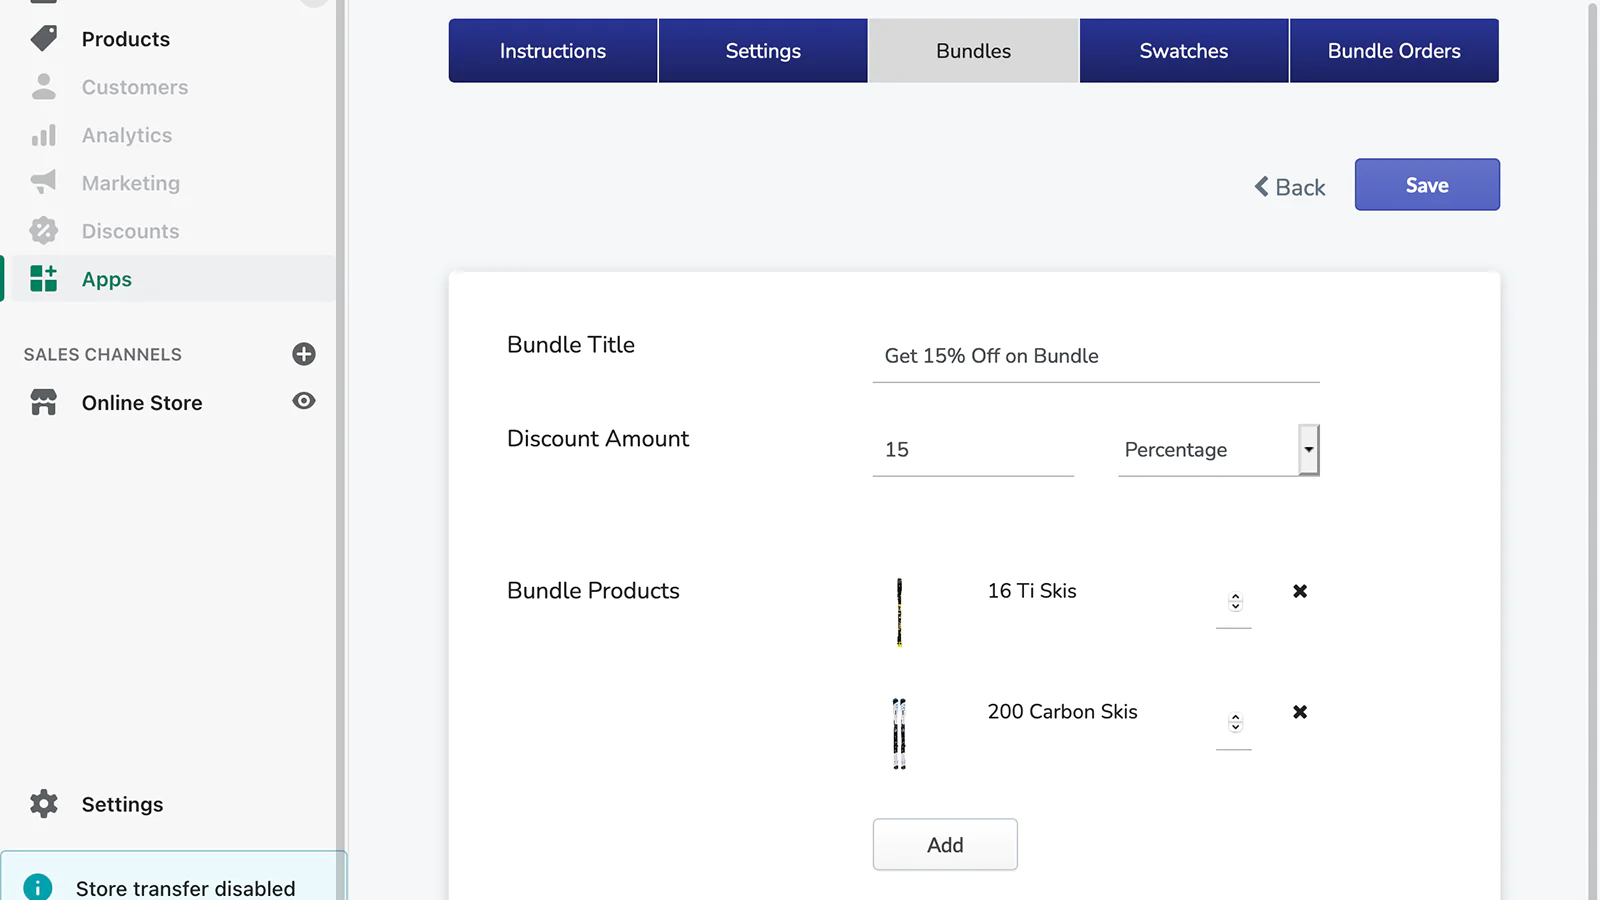The width and height of the screenshot is (1600, 900).
Task: Select the Apps icon in the sidebar
Action: [x=43, y=279]
